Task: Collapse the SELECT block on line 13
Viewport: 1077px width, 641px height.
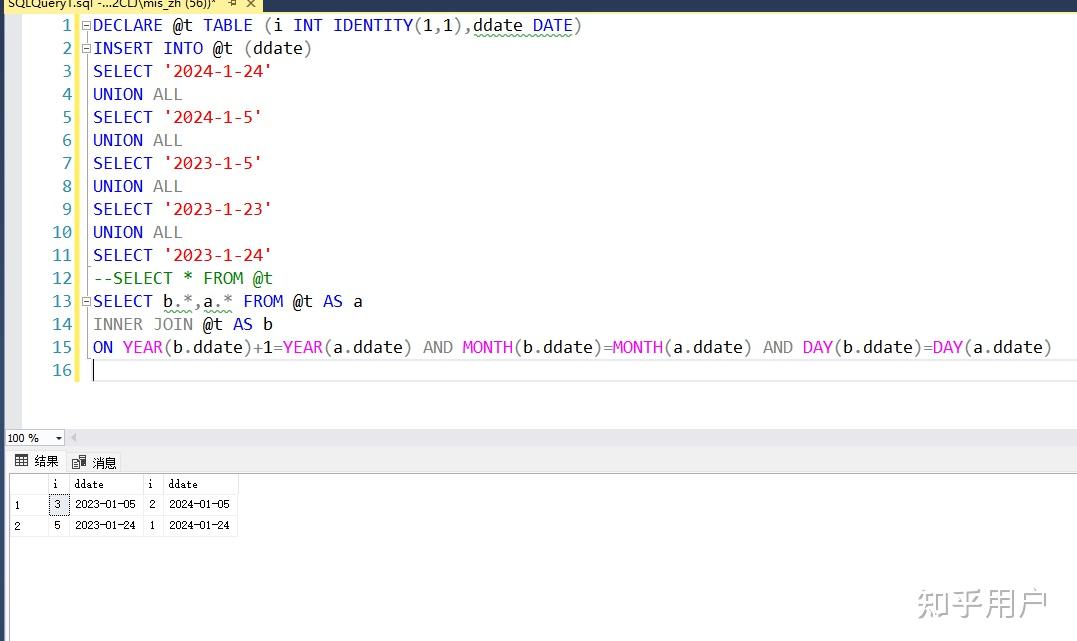Action: click(x=87, y=302)
